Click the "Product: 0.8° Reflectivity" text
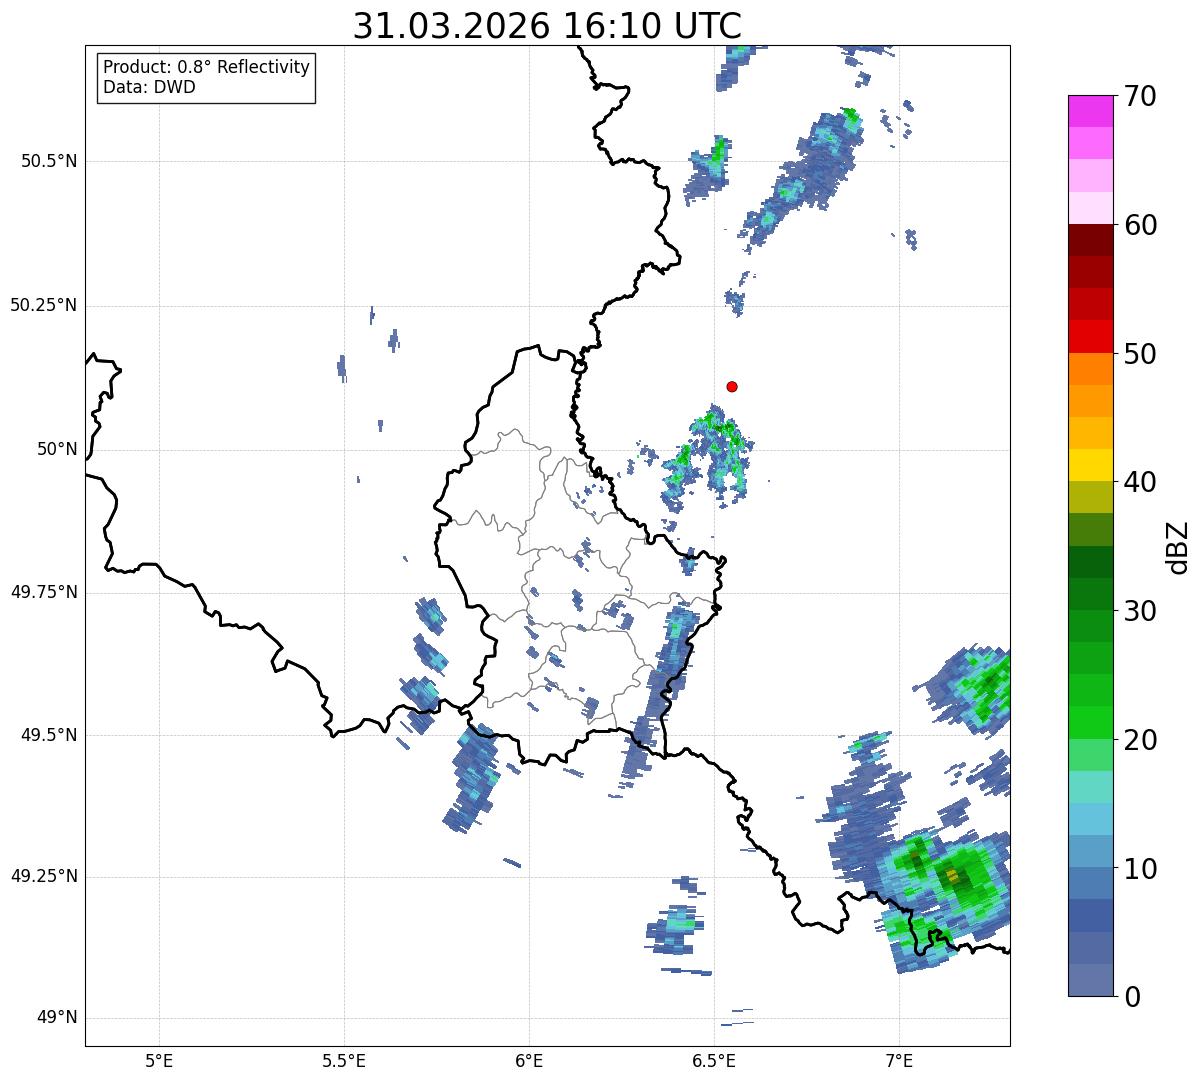Image resolution: width=1202 pixels, height=1081 pixels. tap(206, 67)
